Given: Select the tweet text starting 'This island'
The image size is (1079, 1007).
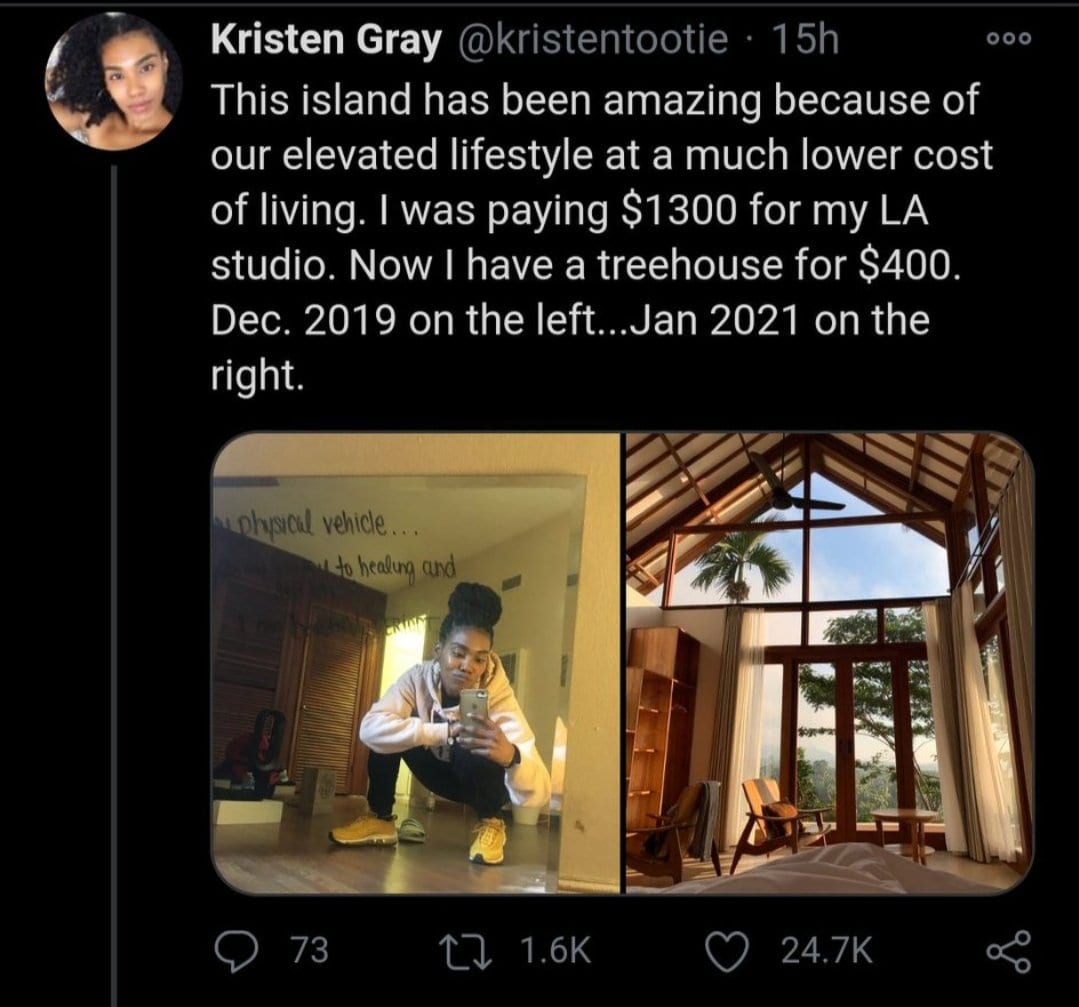Looking at the screenshot, I should click(x=602, y=237).
